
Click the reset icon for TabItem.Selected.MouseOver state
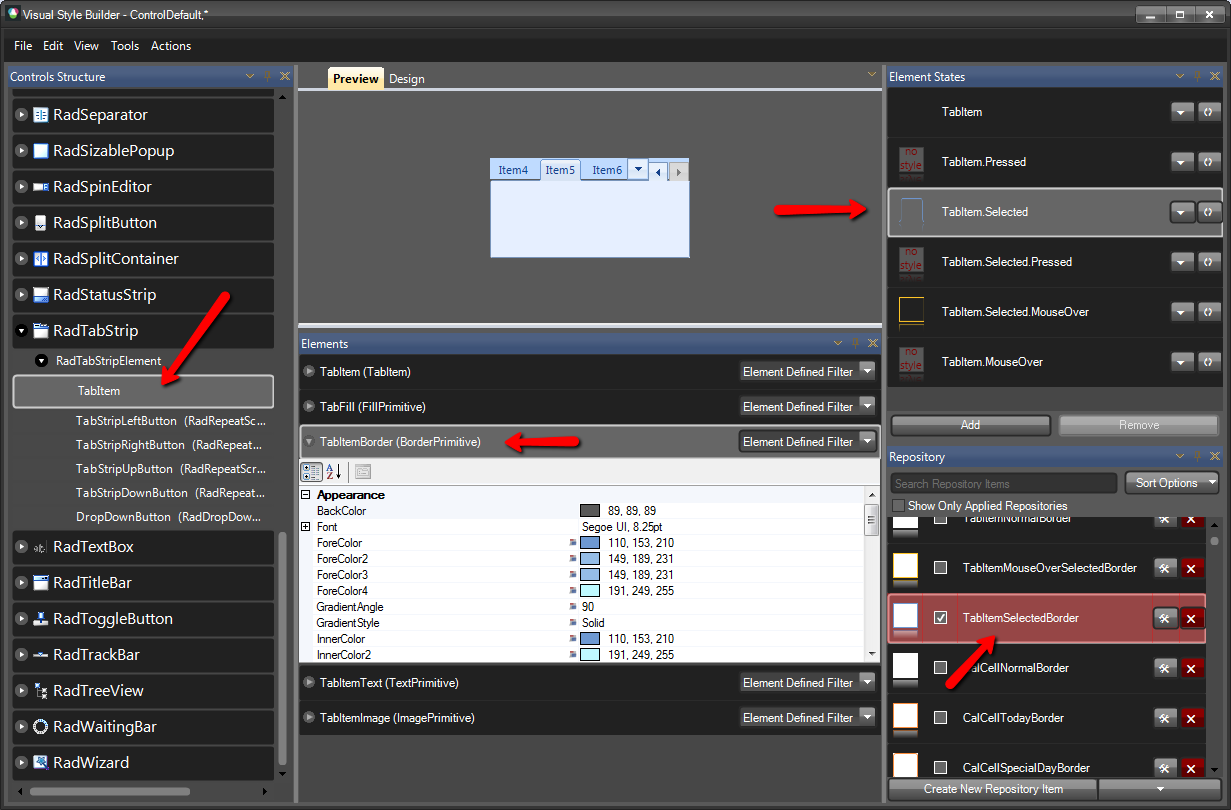(1208, 312)
